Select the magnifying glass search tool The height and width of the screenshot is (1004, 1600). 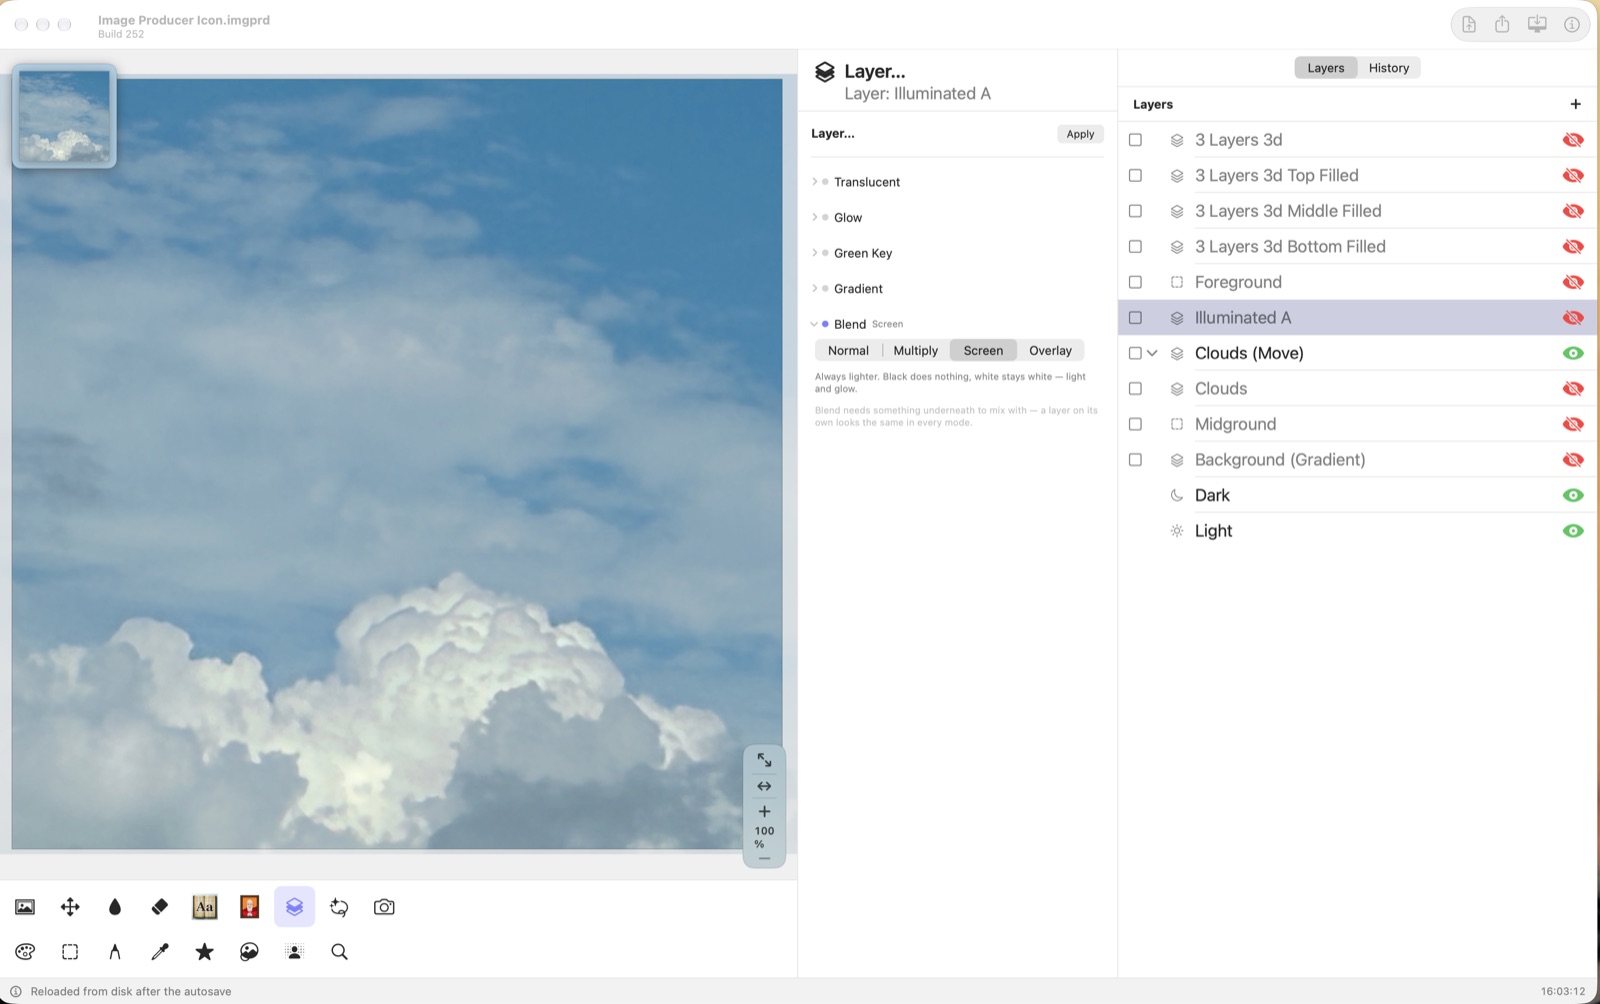(340, 952)
